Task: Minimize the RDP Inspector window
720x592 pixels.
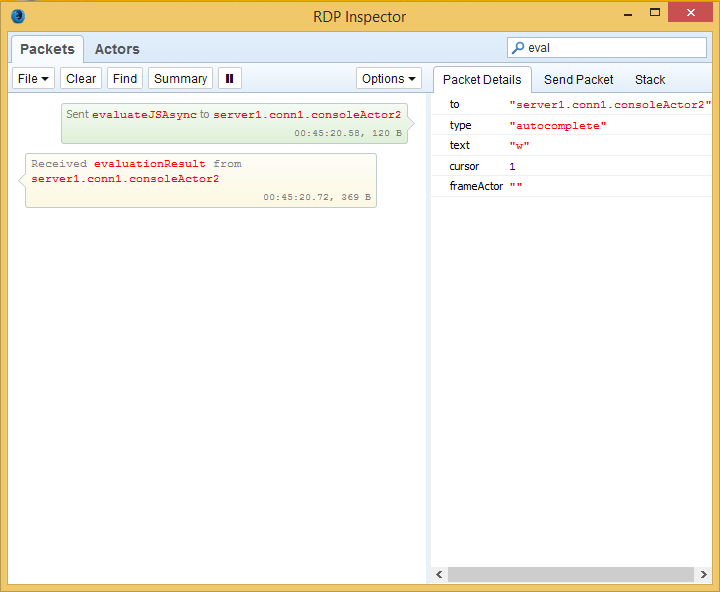Action: point(628,14)
